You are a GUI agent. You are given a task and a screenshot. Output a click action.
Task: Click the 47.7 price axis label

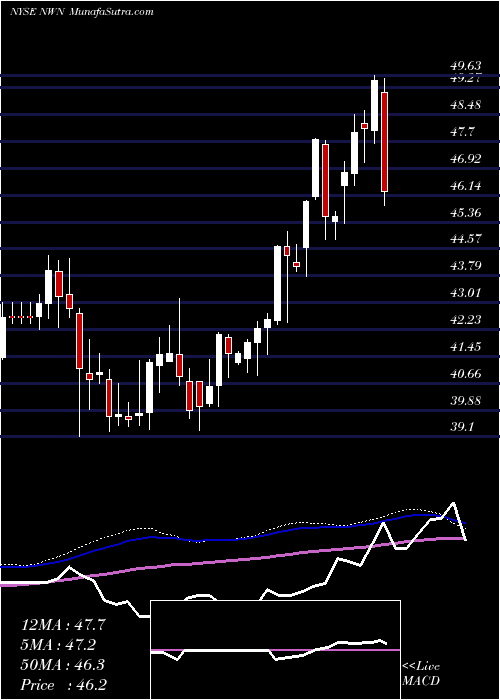point(462,132)
